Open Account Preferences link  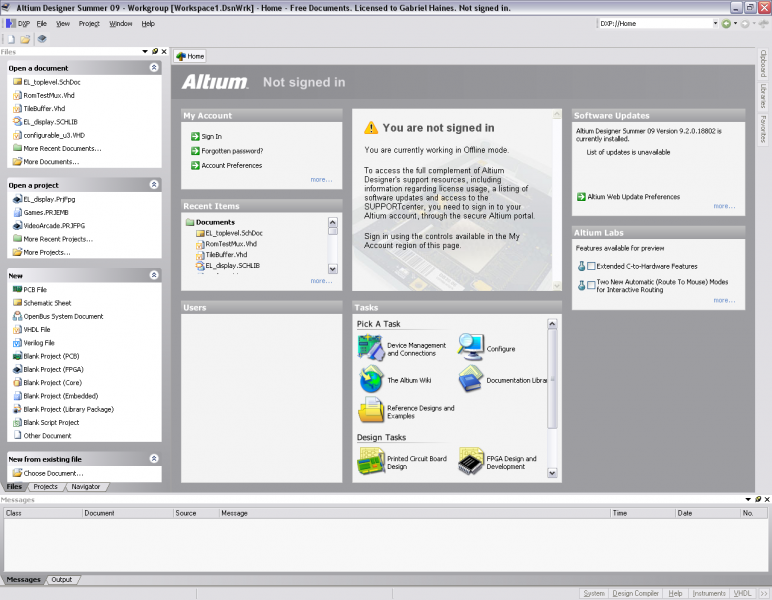(x=231, y=165)
